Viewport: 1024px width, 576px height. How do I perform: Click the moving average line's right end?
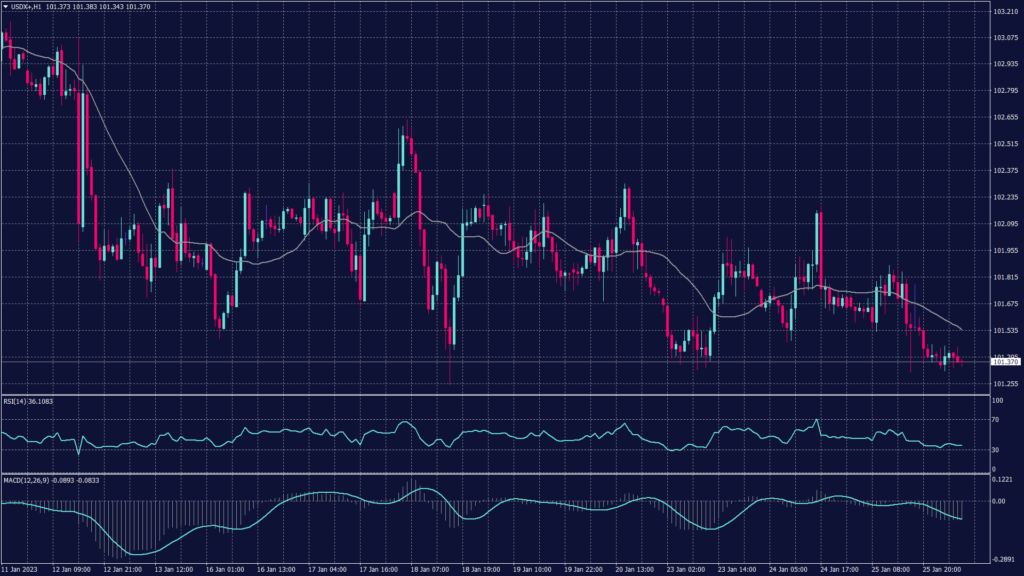(961, 329)
